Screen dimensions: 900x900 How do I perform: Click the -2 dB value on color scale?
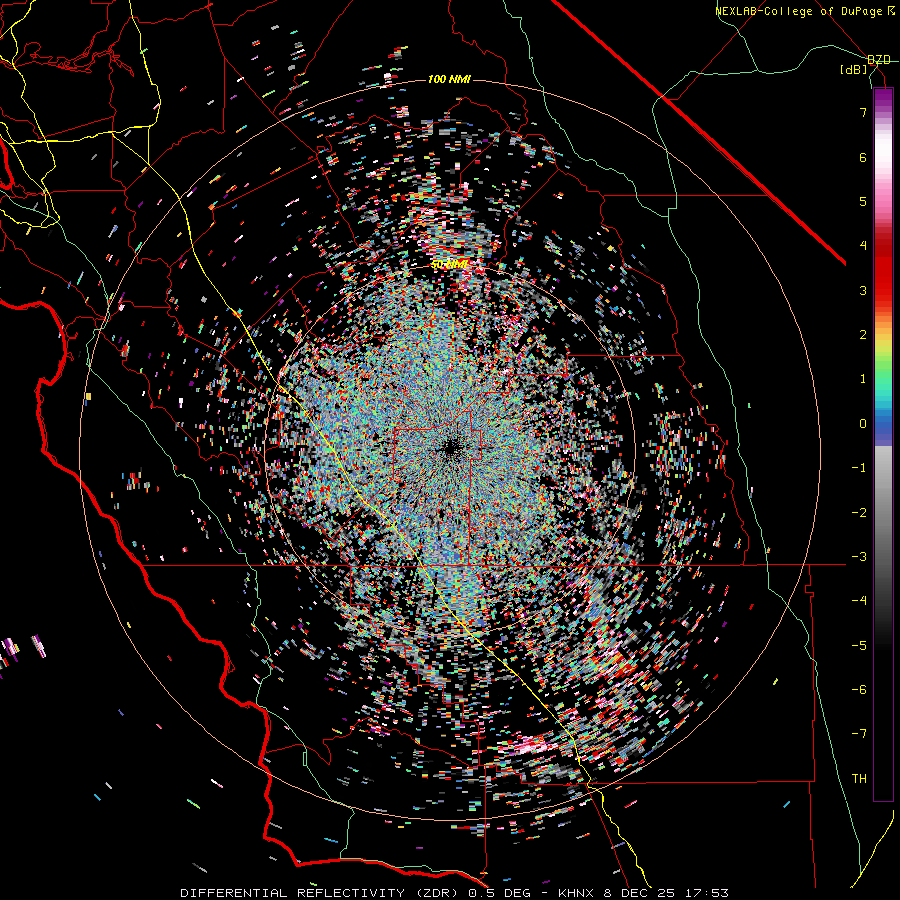click(x=859, y=513)
